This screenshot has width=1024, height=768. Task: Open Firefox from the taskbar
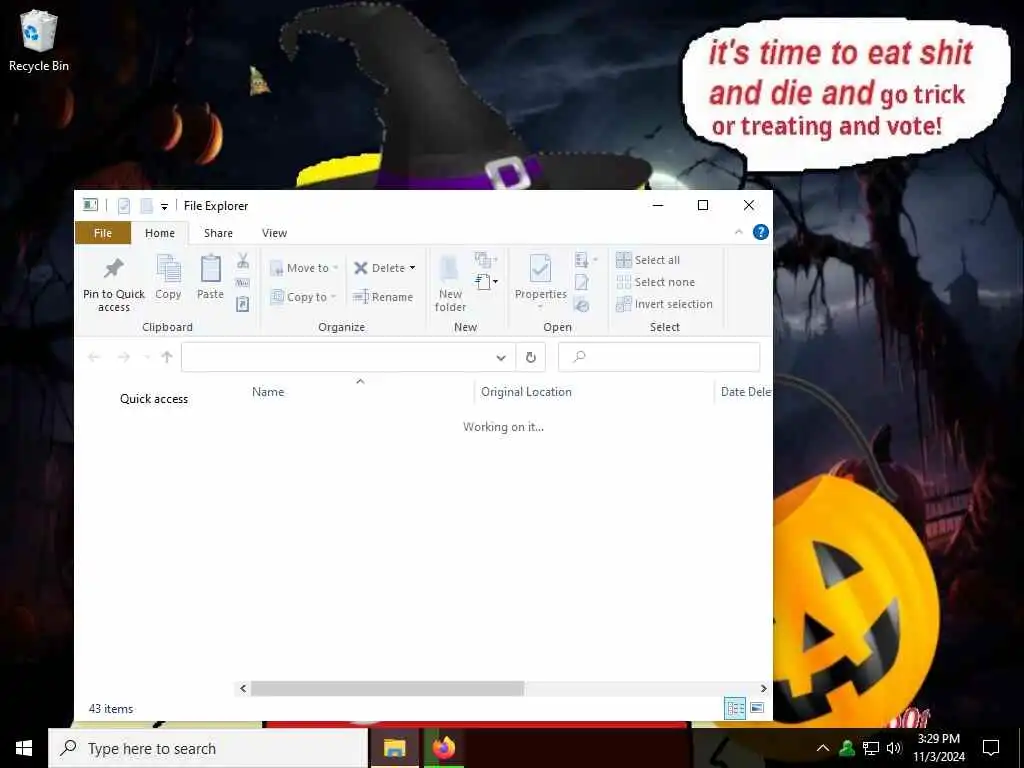[x=443, y=748]
